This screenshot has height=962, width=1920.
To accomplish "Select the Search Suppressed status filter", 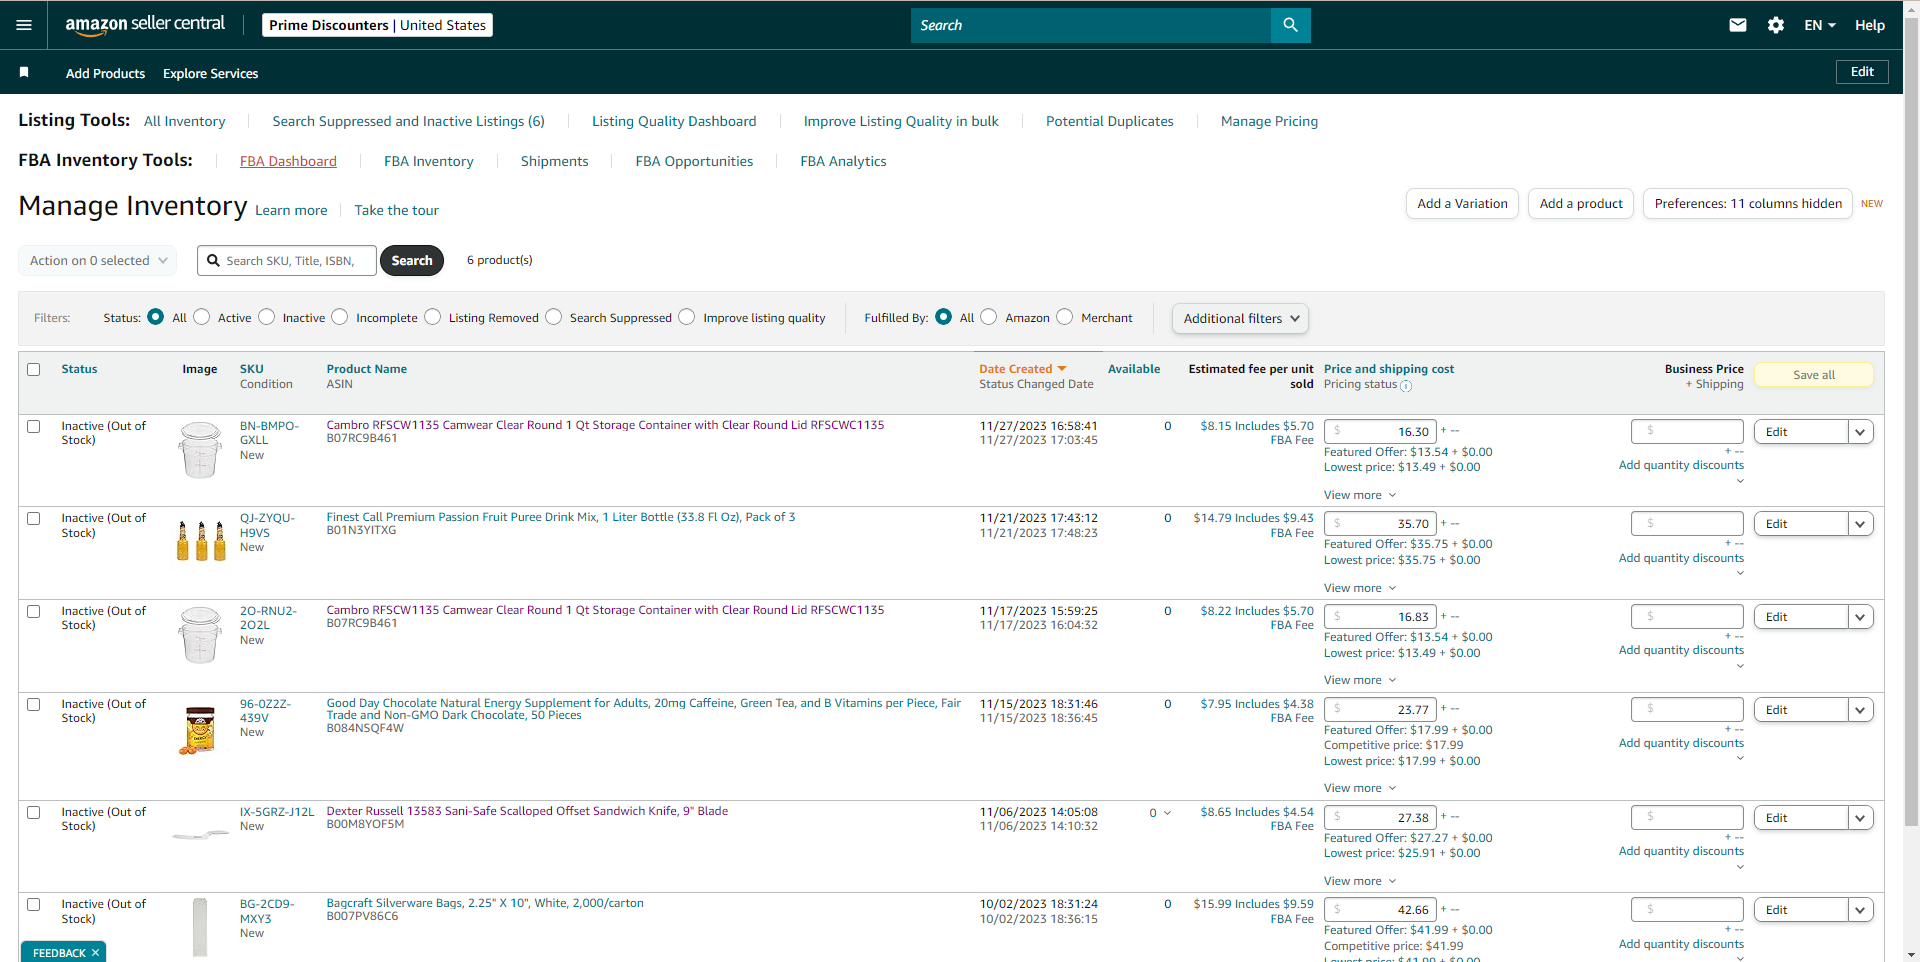I will (554, 317).
